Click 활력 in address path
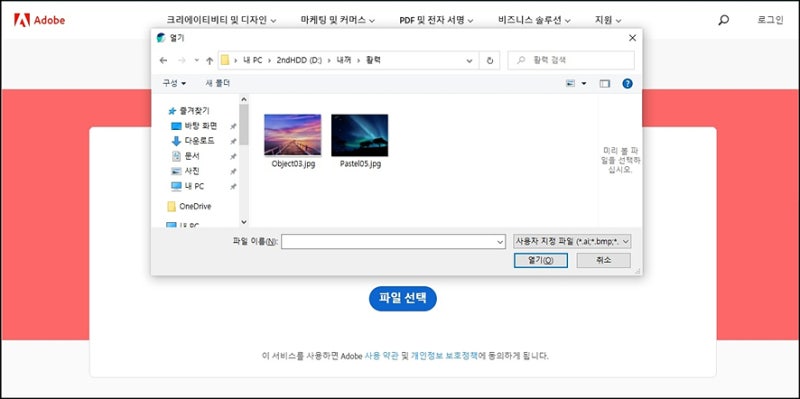 click(x=373, y=60)
